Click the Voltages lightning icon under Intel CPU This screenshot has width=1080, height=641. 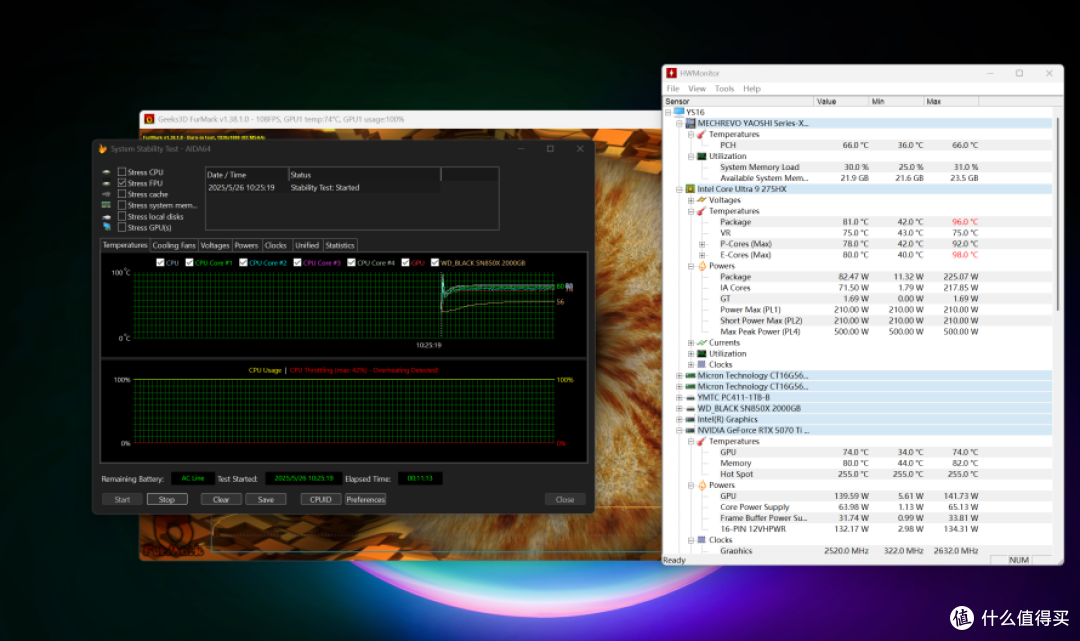(702, 200)
